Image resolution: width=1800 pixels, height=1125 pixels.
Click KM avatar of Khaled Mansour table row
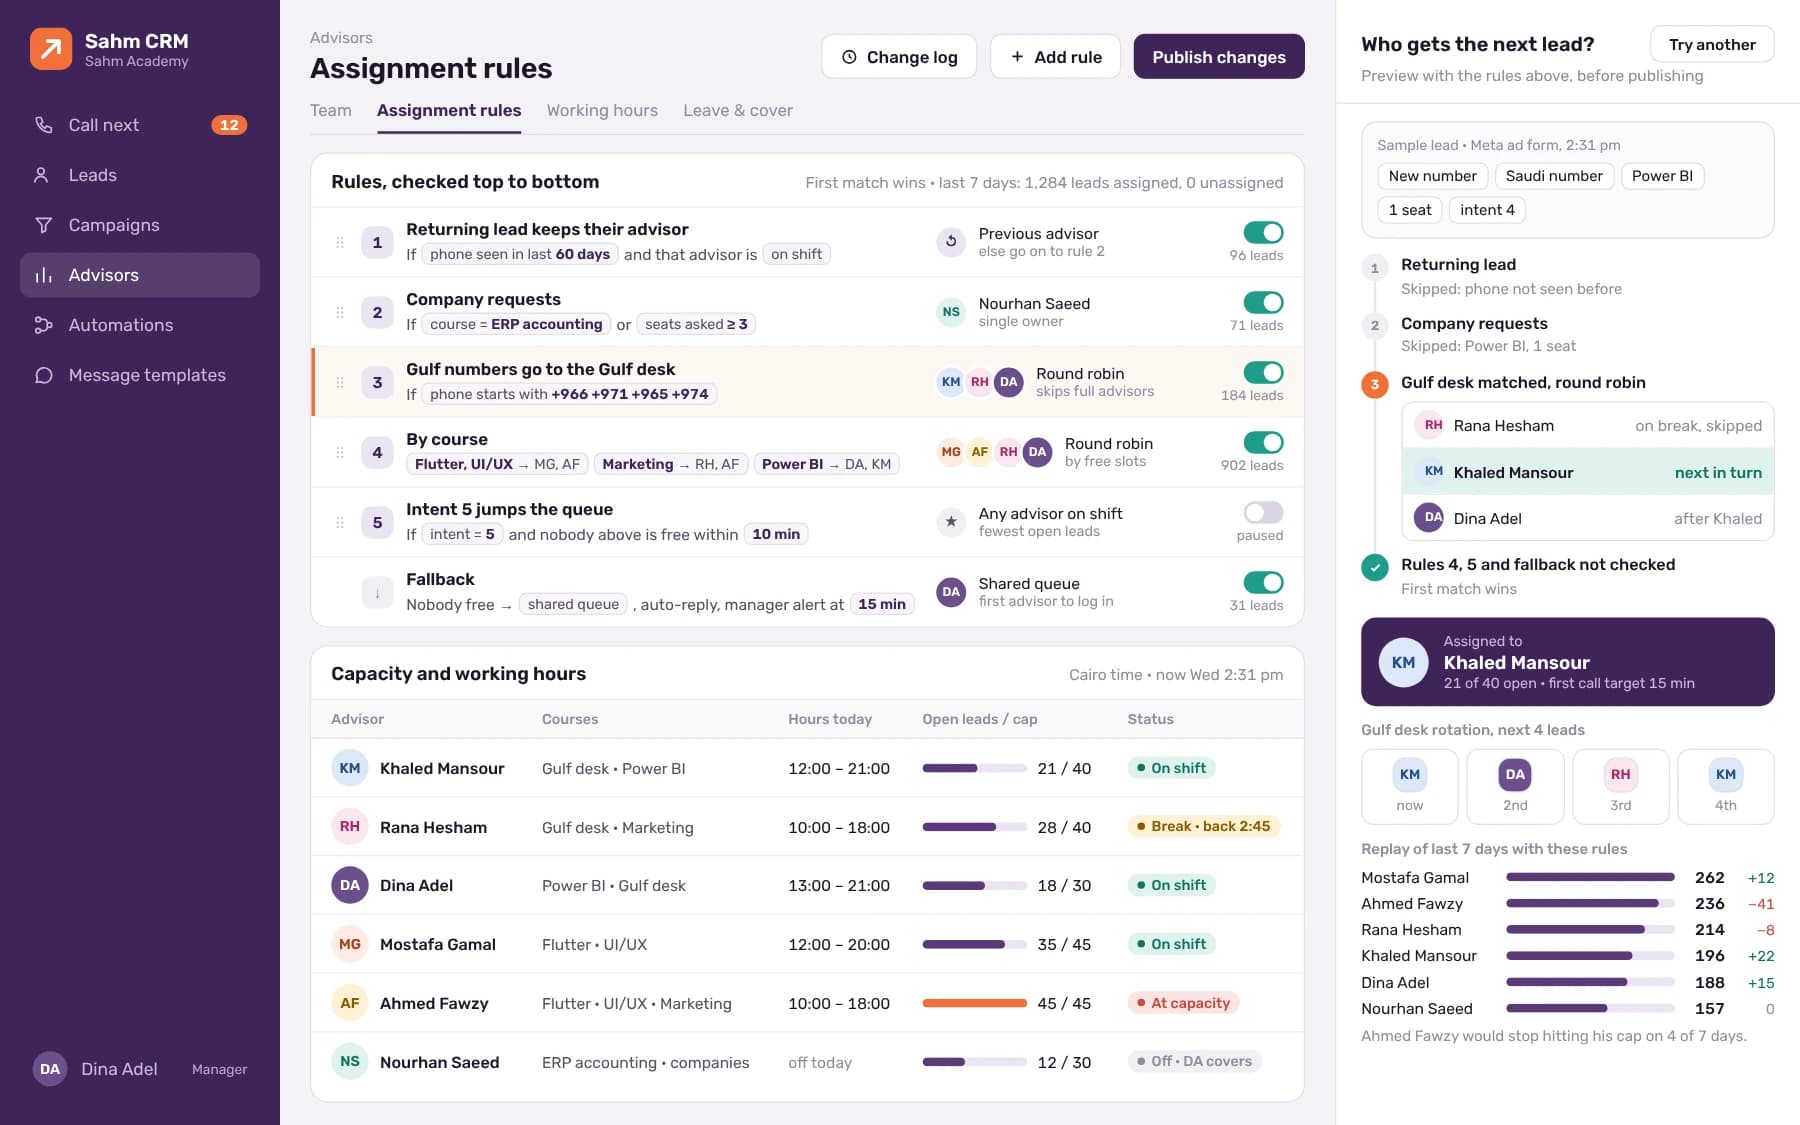(x=349, y=768)
